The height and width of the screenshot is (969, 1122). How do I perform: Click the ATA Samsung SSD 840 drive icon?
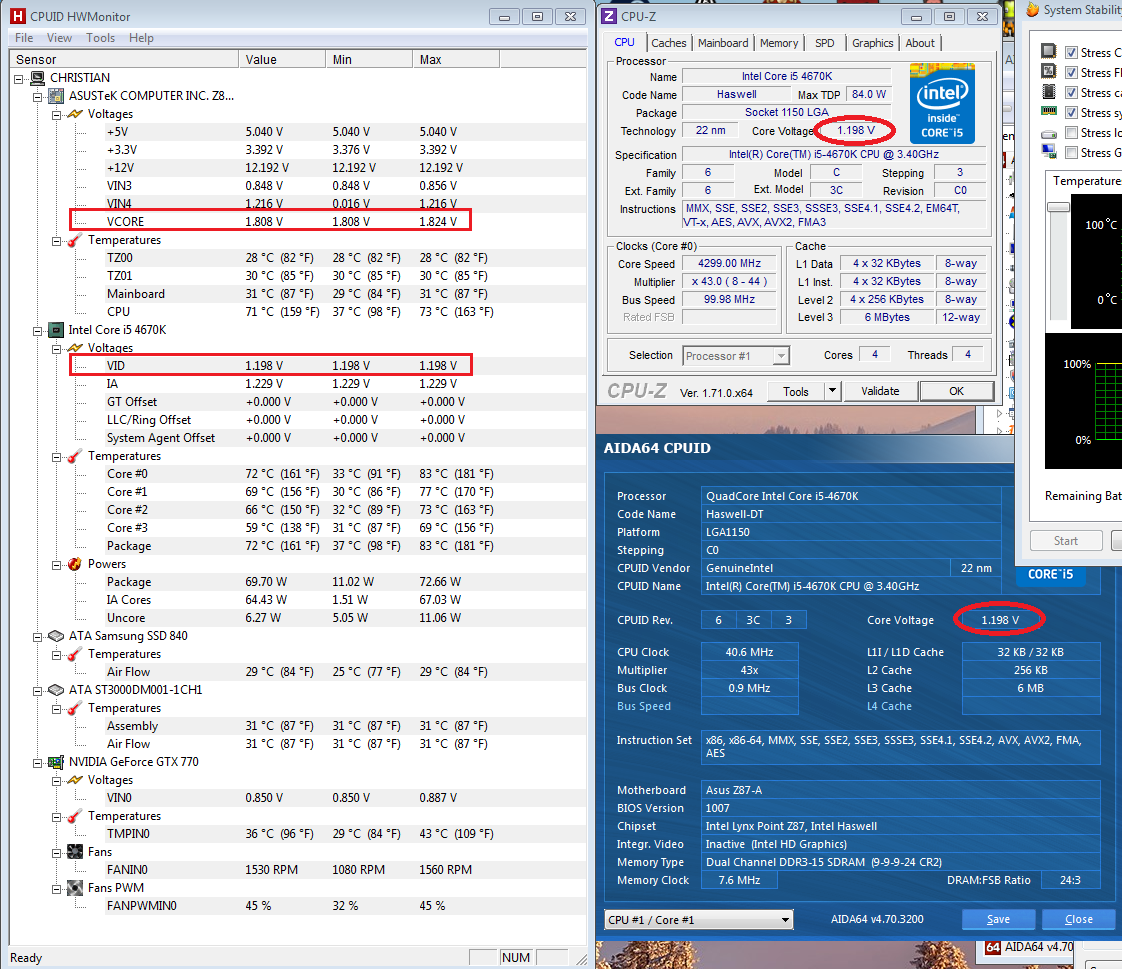pos(56,636)
